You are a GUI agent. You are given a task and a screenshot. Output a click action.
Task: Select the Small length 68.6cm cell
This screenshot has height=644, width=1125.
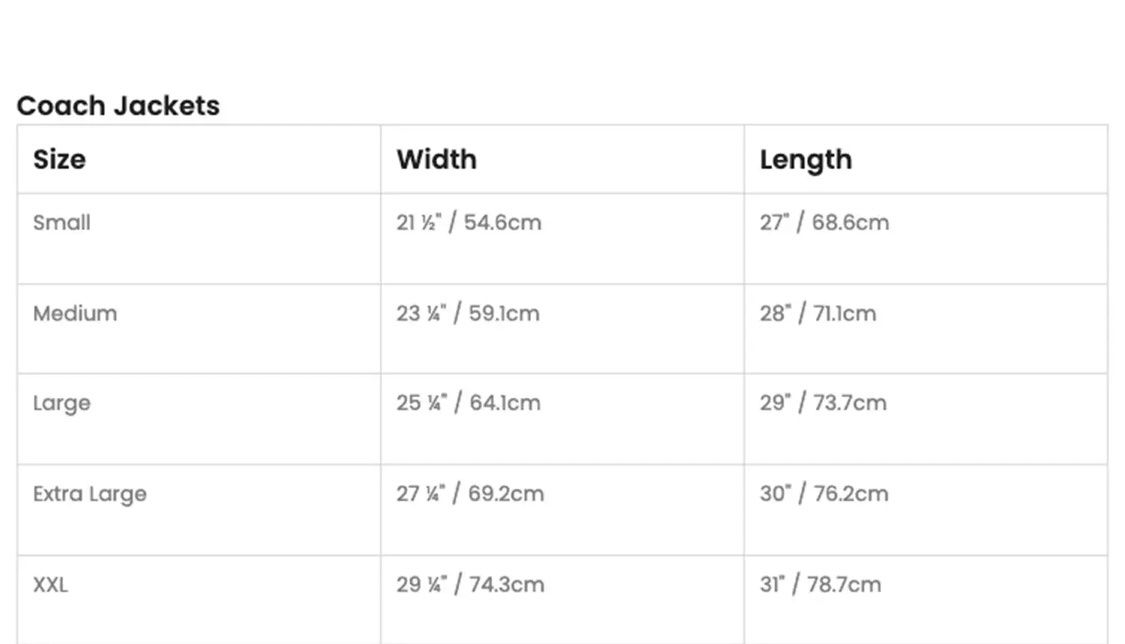pos(926,238)
